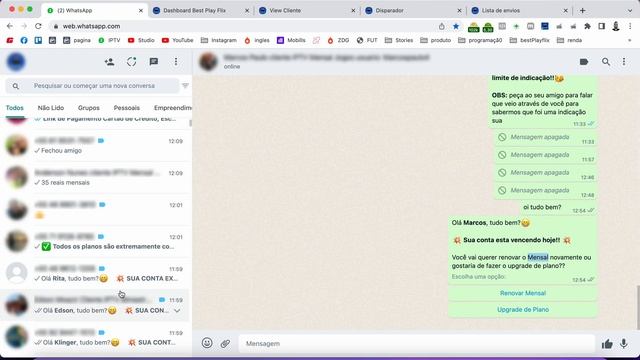Select the Empreendimento filter tab
Image resolution: width=640 pixels, height=360 pixels.
[172, 108]
